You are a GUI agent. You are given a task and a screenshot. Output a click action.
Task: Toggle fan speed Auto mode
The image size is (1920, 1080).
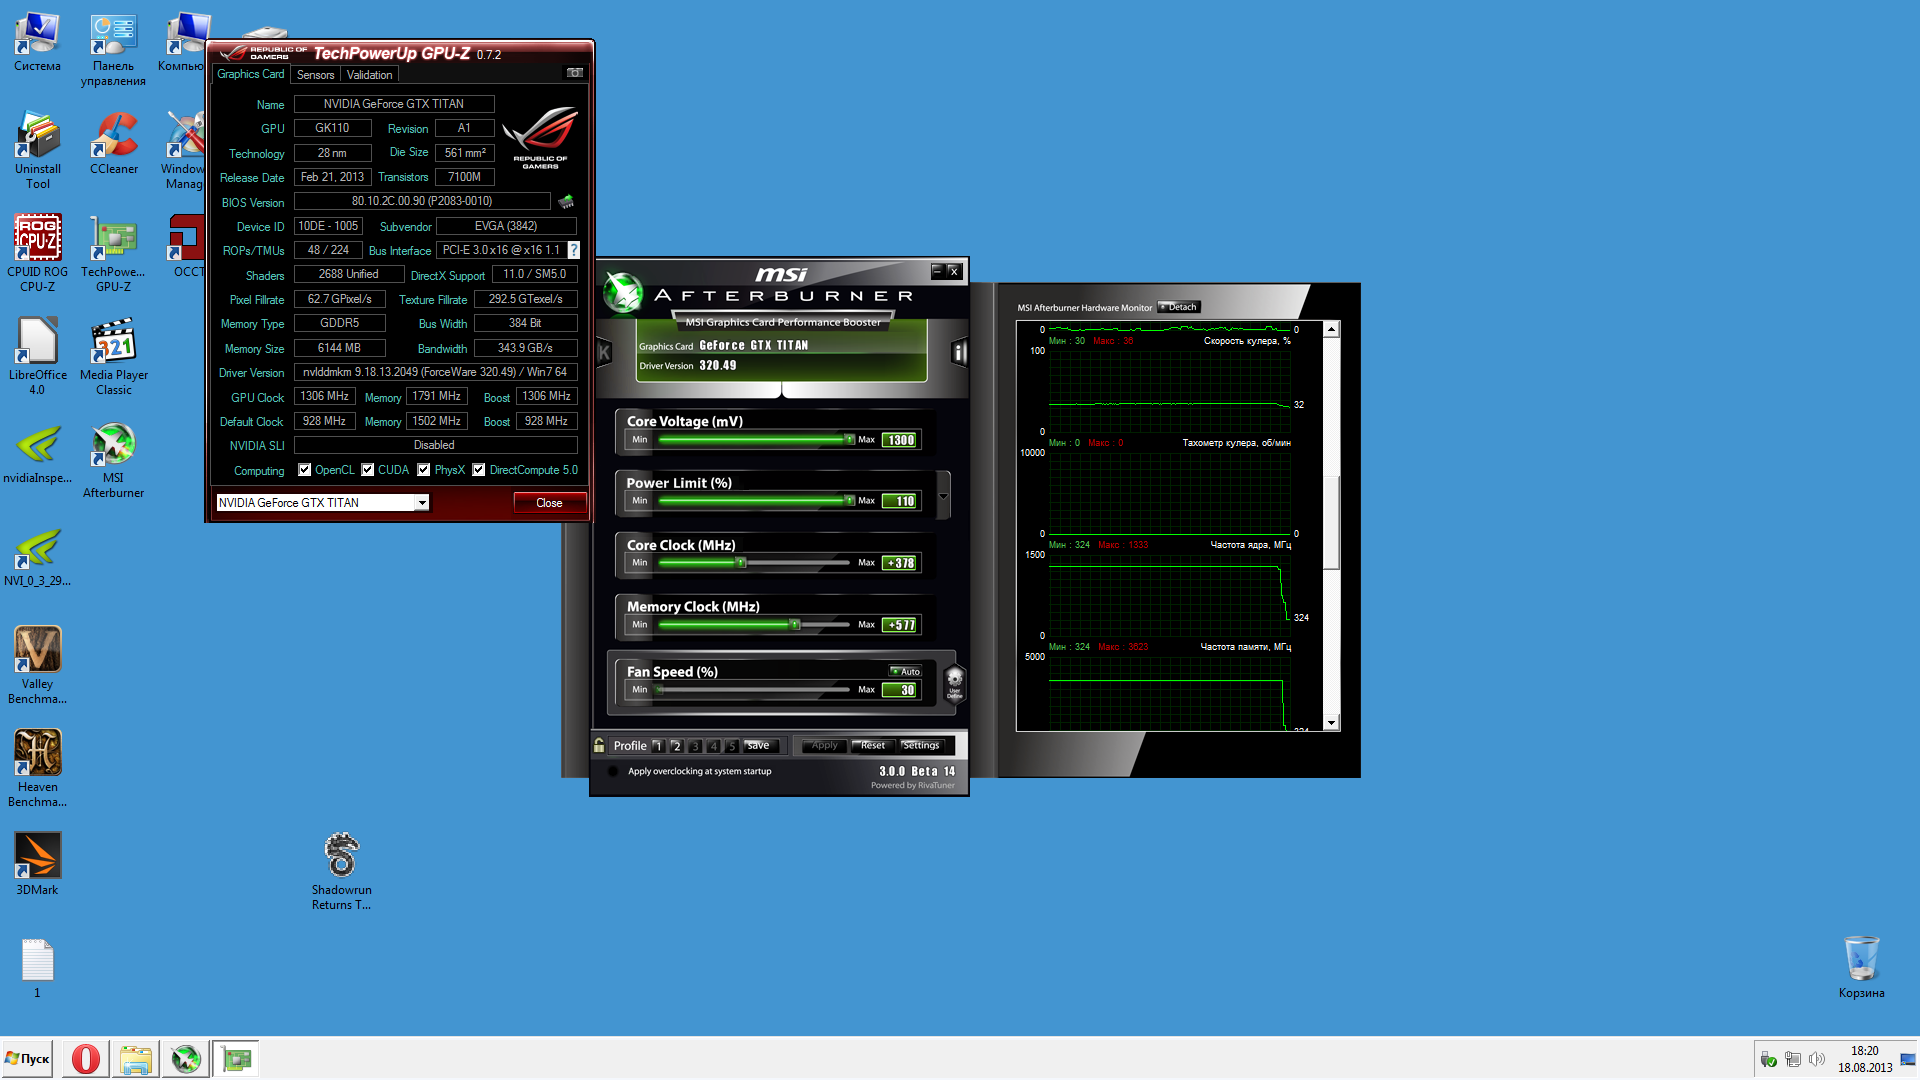(906, 672)
